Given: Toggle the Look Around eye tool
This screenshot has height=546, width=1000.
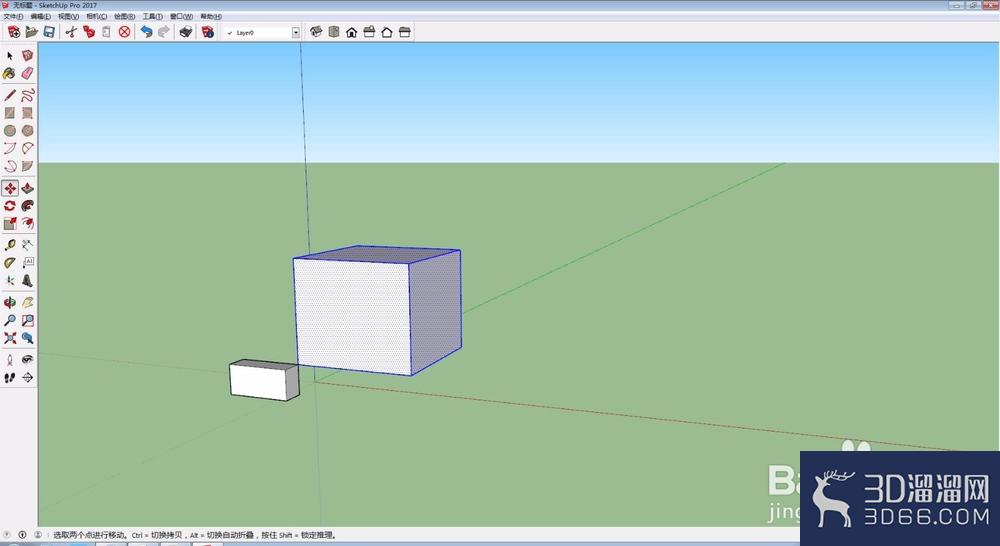Looking at the screenshot, I should 27,360.
